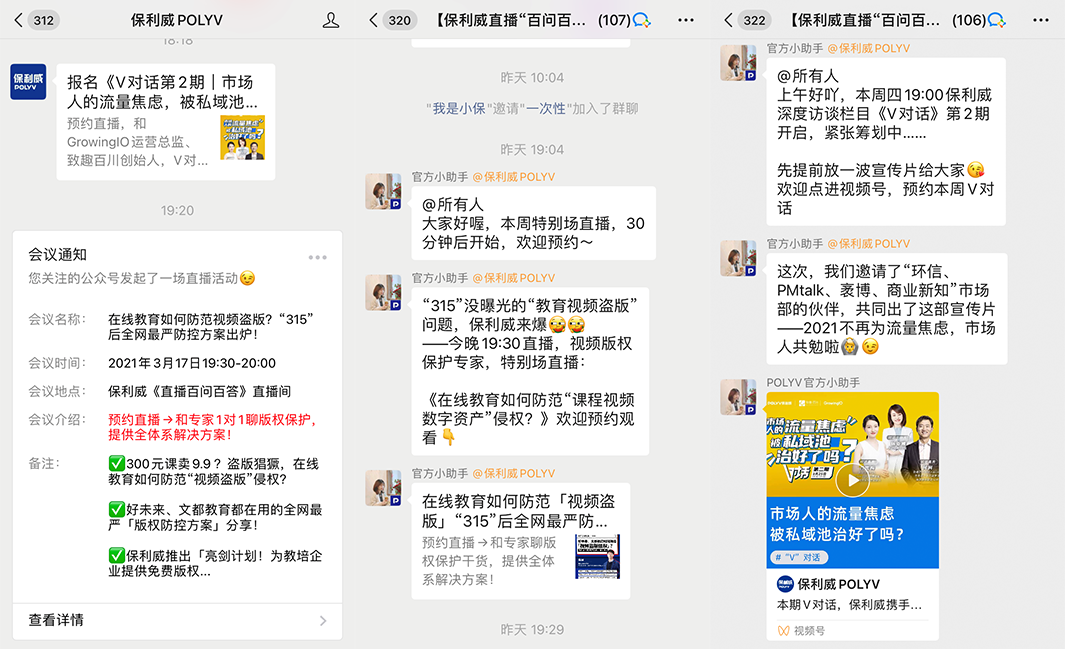Open the three-dot menu on 会议通知 card
The height and width of the screenshot is (649, 1065).
click(317, 257)
